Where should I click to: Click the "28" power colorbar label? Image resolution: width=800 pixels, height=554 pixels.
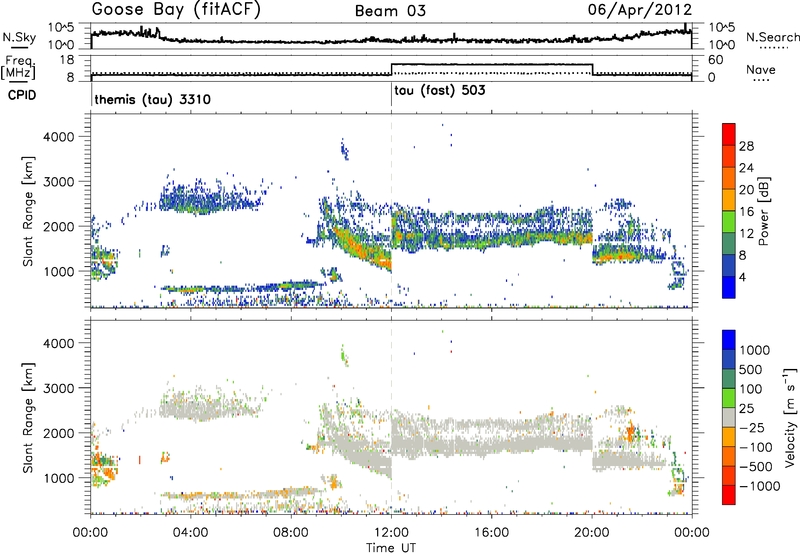746,146
